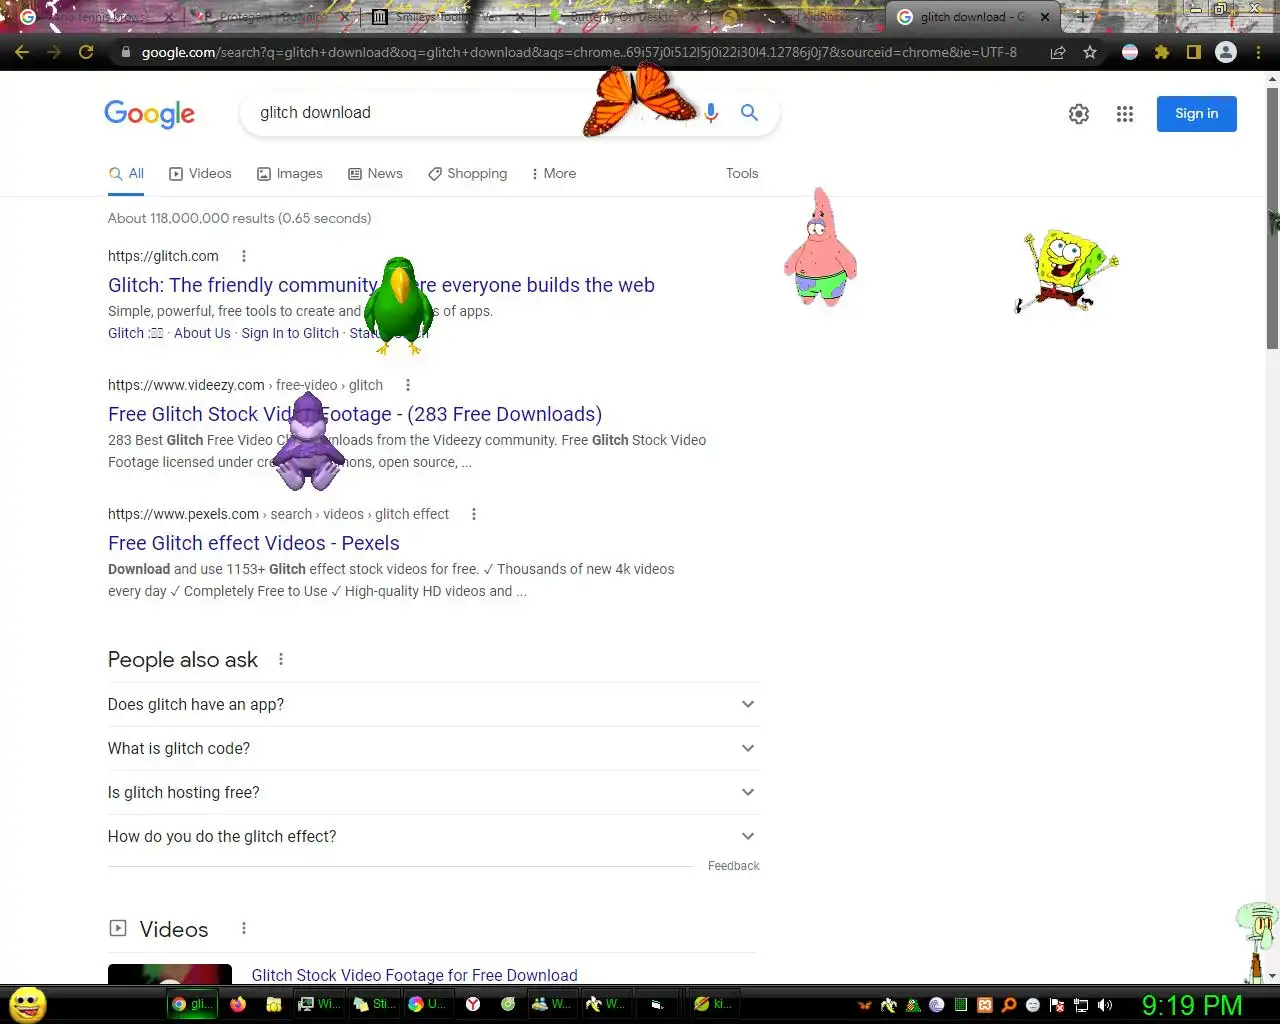
Task: Go back in Chrome
Action: tap(22, 52)
